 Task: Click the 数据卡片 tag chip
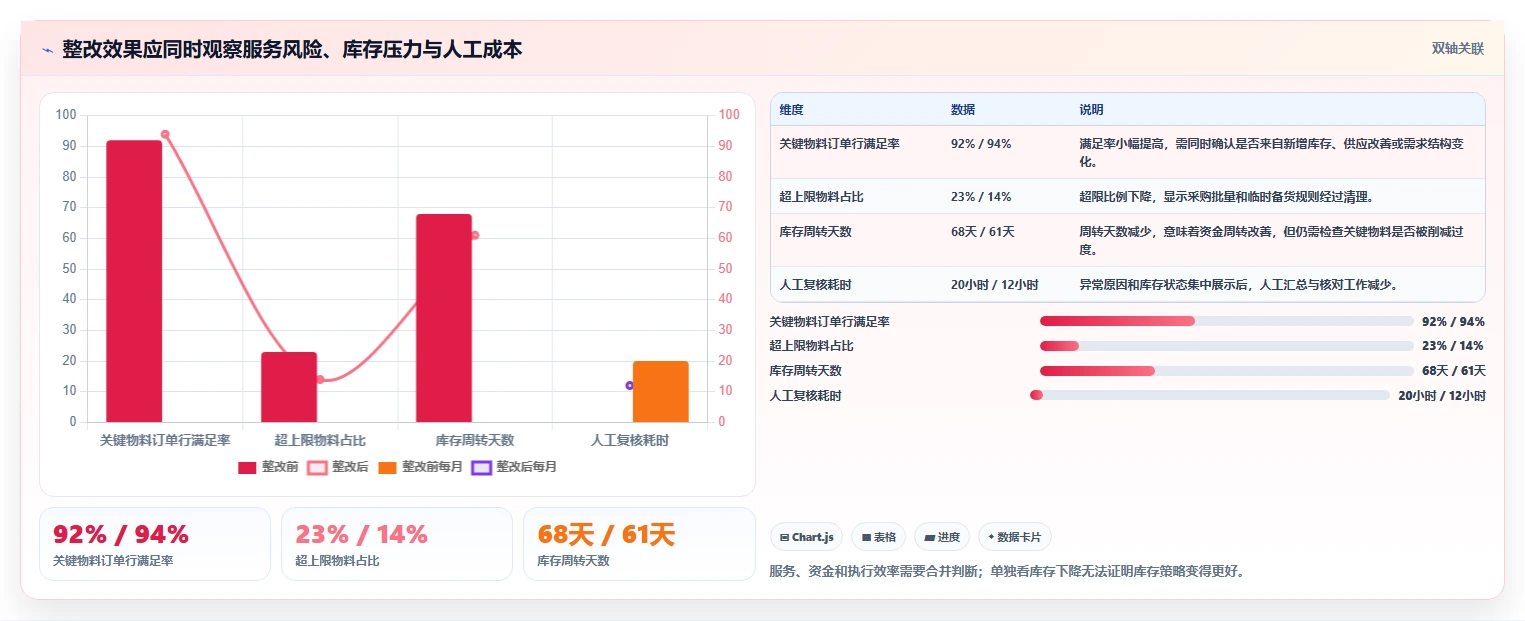1014,537
